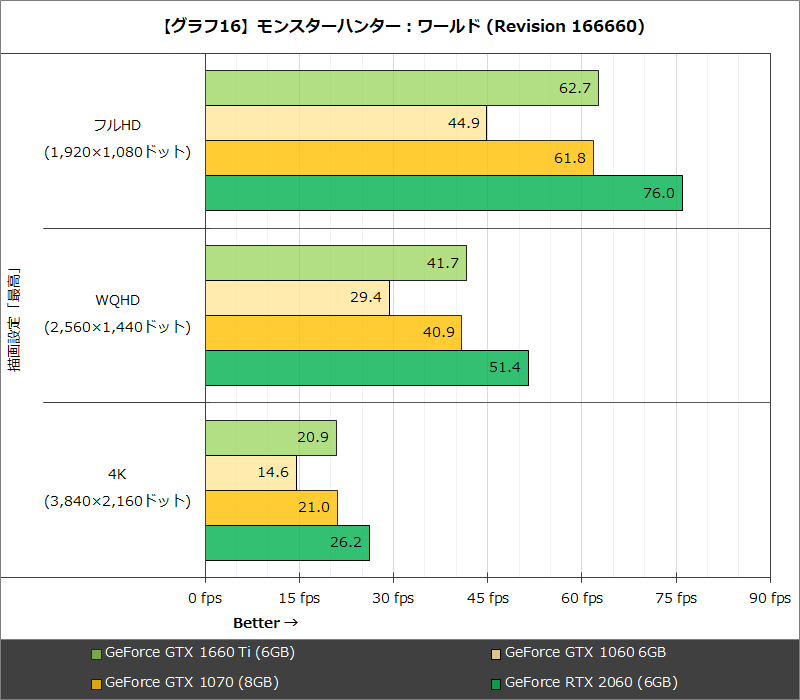800x700 pixels.
Task: Click the Full HD bar showing 76.0
Action: pyautogui.click(x=444, y=193)
